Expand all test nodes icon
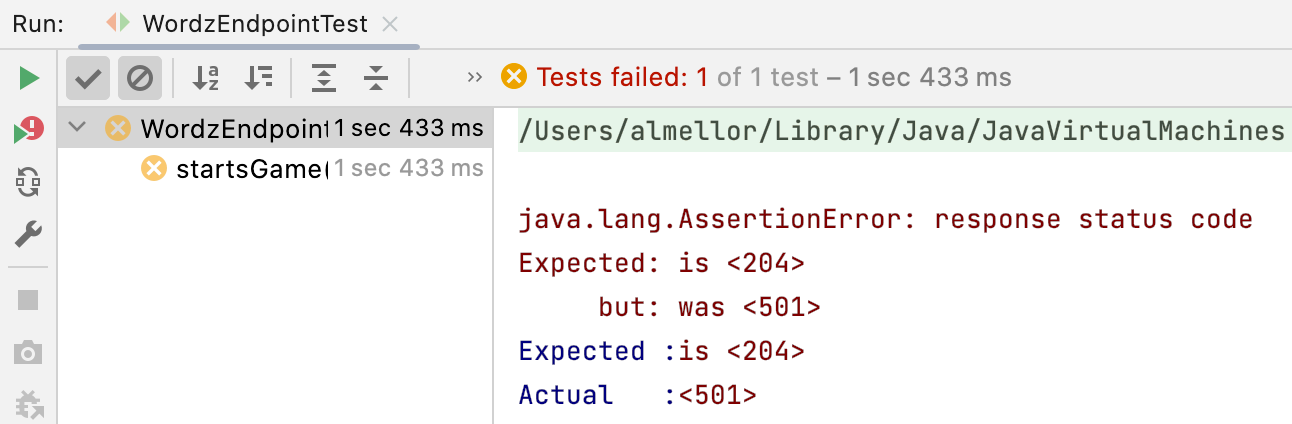 (323, 78)
